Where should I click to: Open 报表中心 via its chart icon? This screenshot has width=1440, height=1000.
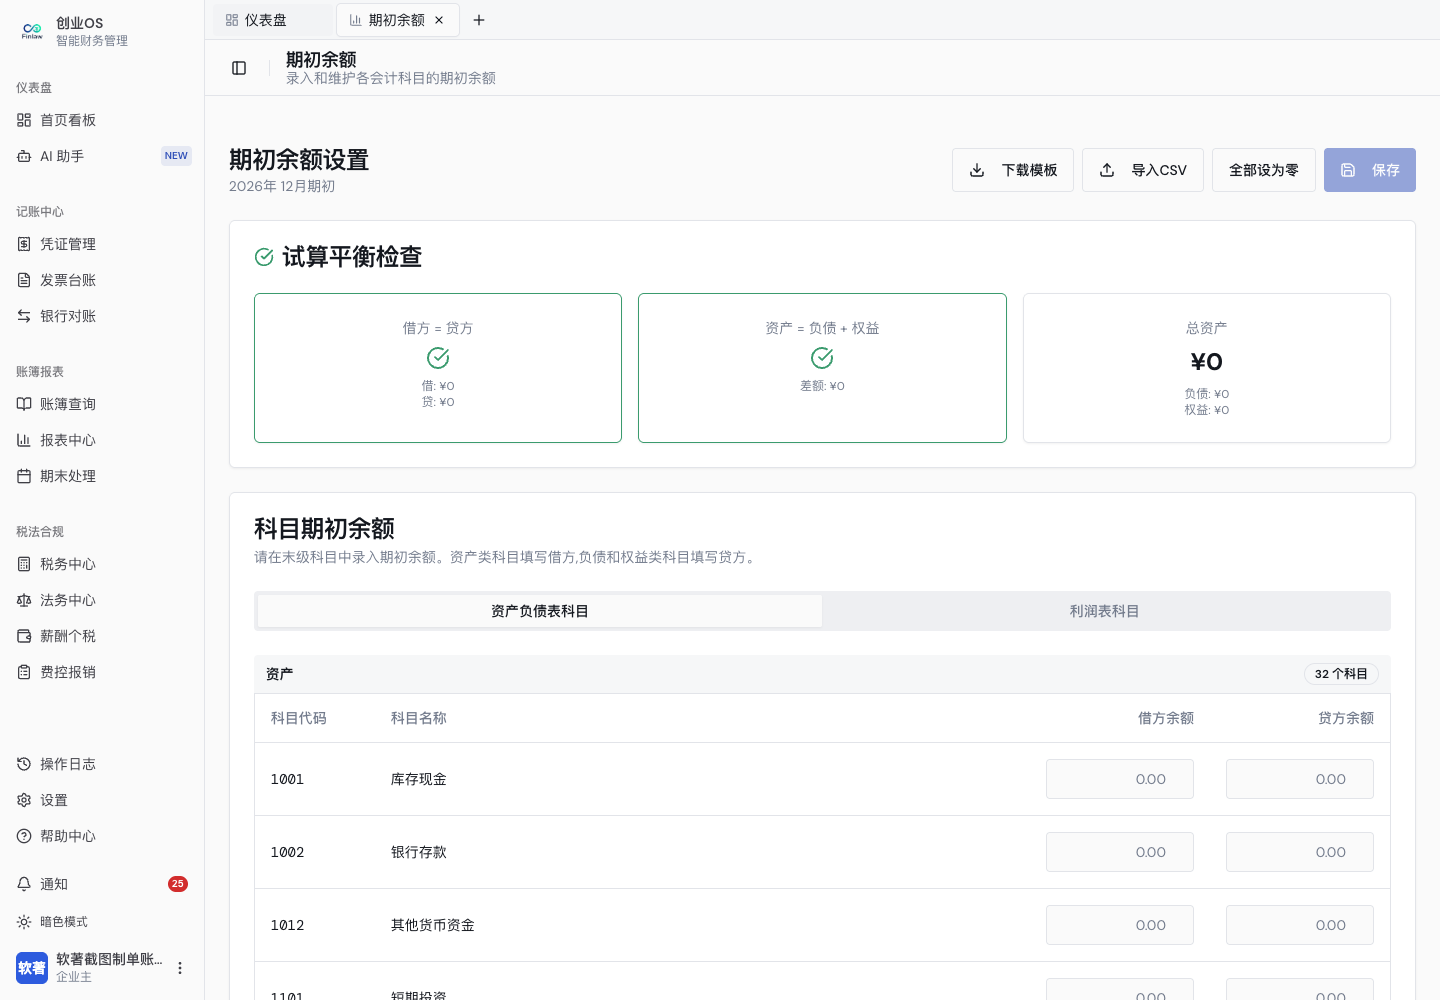click(x=24, y=440)
